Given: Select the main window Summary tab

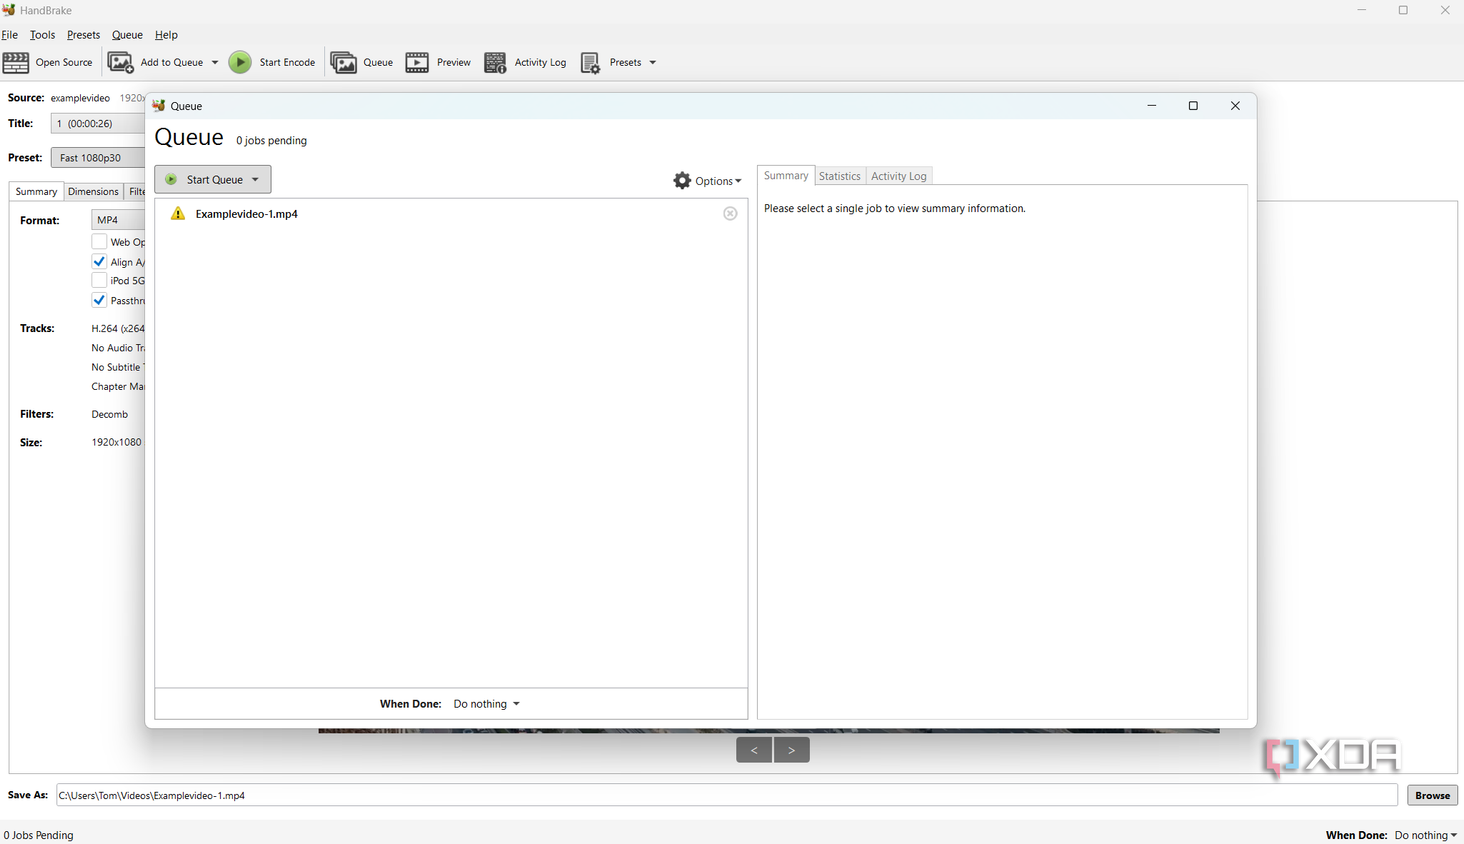Looking at the screenshot, I should (36, 191).
